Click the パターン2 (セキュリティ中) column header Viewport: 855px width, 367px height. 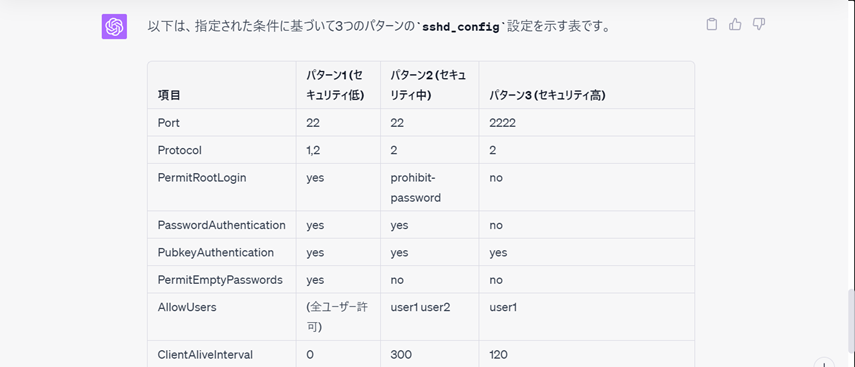[428, 85]
